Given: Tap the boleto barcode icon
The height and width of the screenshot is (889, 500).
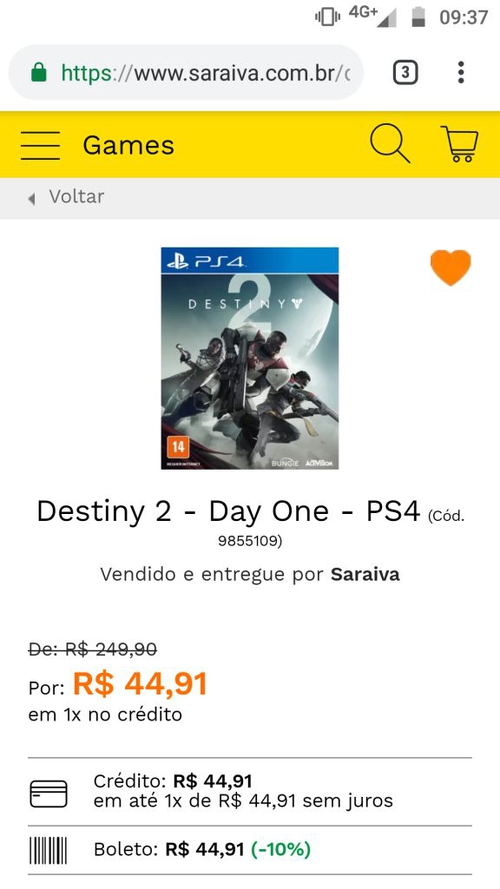Looking at the screenshot, I should [48, 850].
